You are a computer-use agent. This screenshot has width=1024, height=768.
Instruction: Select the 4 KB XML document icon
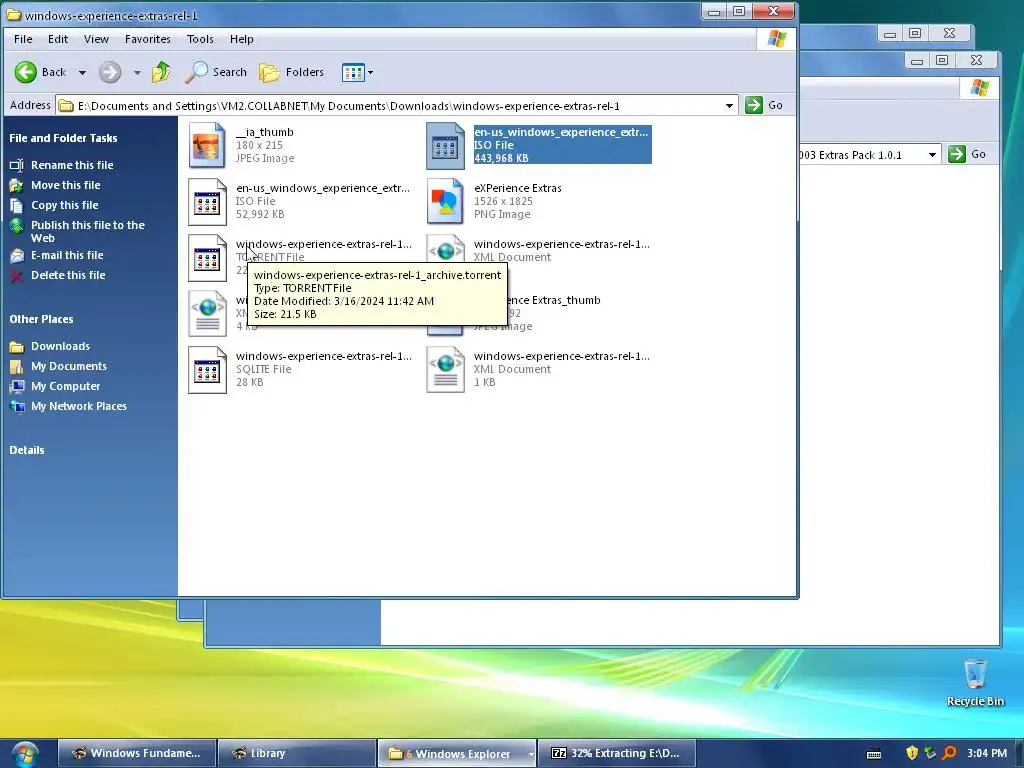point(207,313)
